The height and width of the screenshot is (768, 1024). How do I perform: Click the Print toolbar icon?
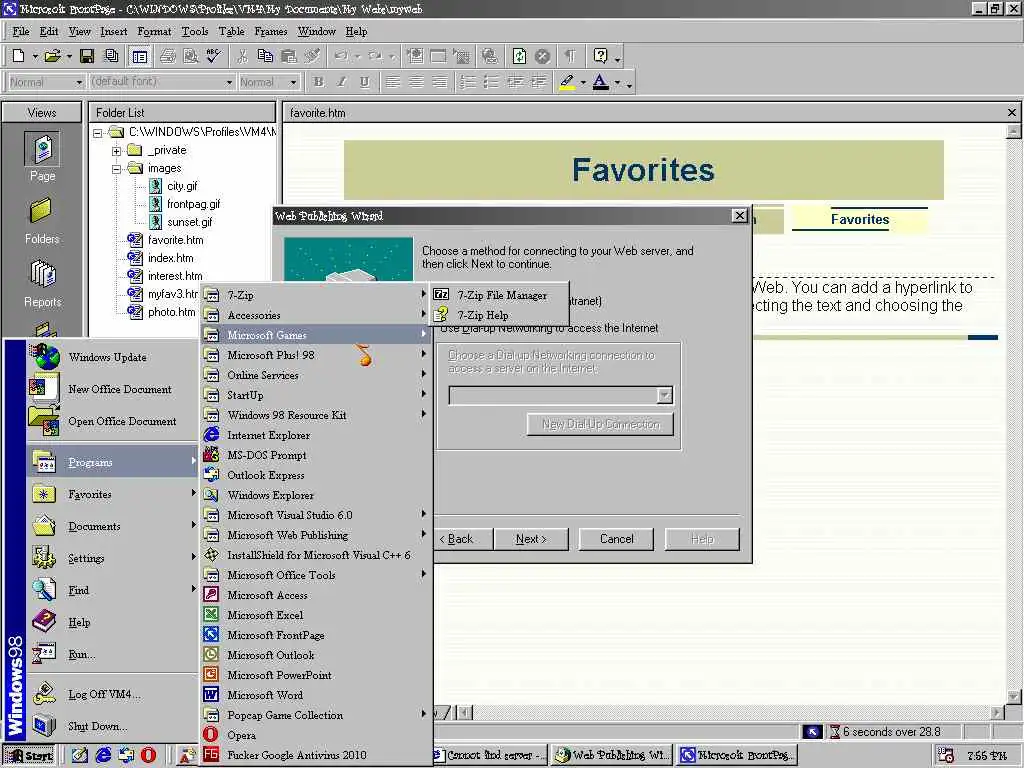point(167,56)
